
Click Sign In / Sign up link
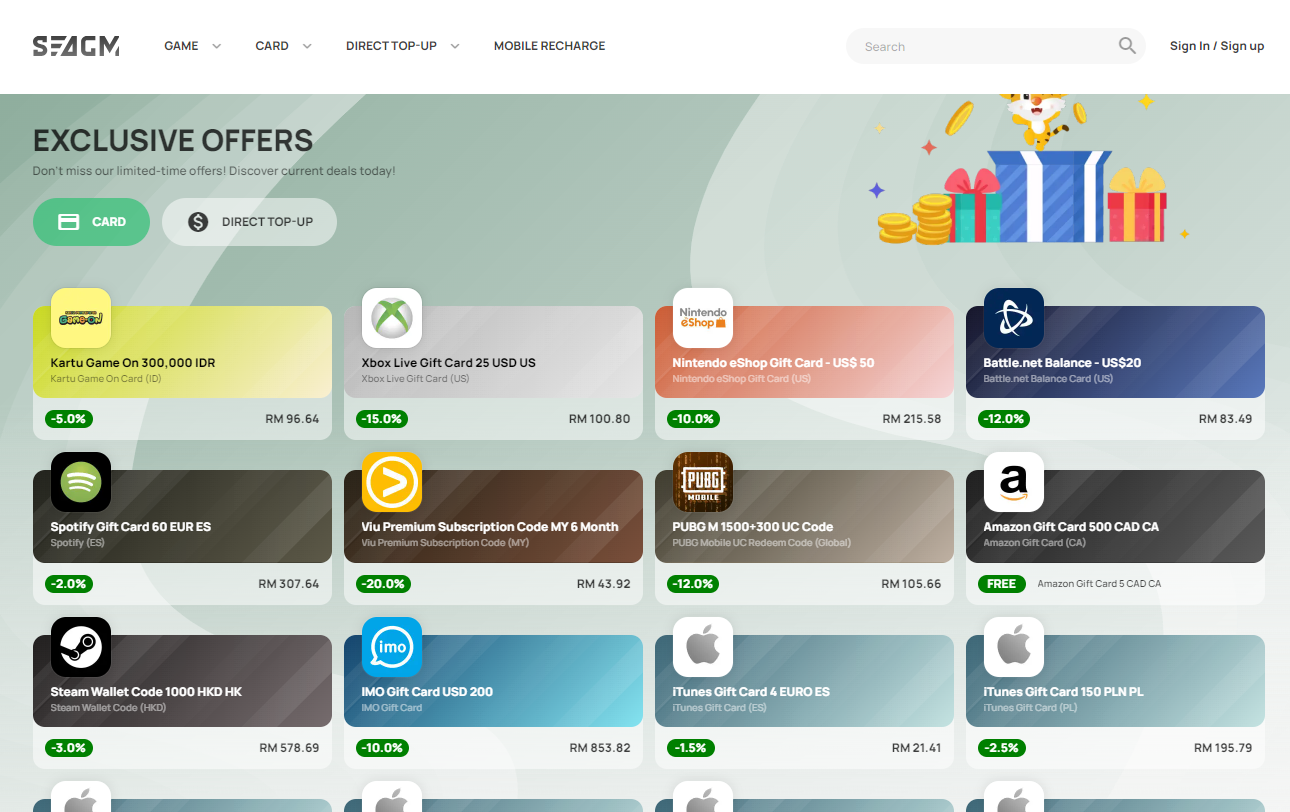pyautogui.click(x=1217, y=46)
